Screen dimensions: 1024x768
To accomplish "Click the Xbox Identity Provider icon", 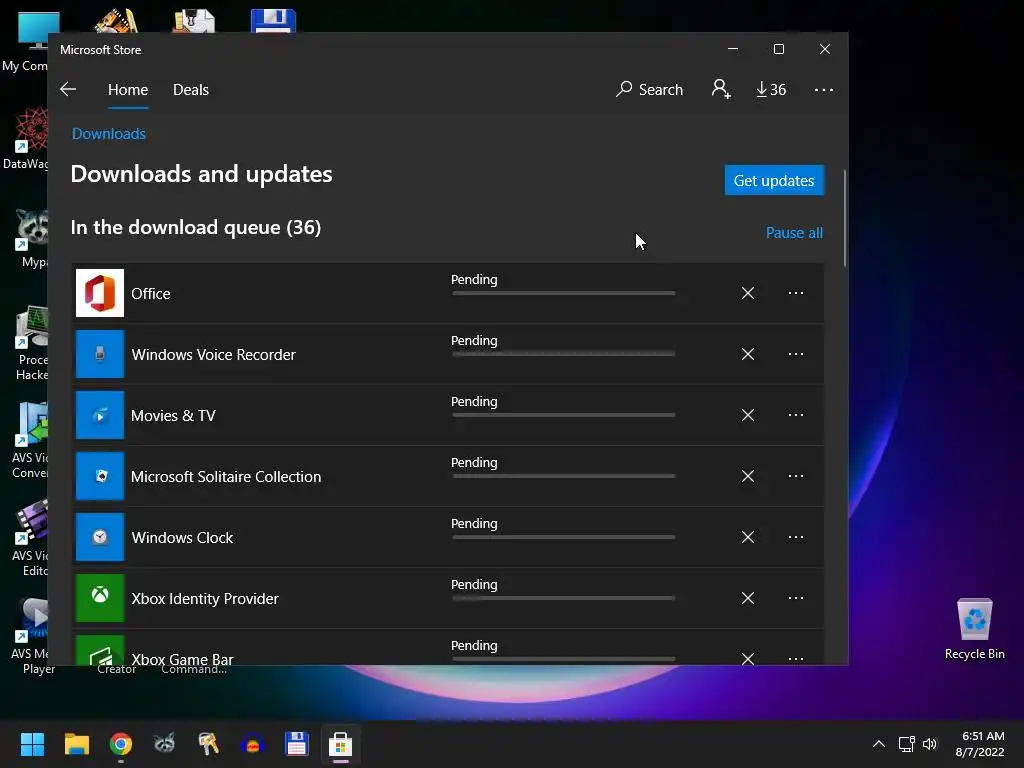I will pos(100,598).
